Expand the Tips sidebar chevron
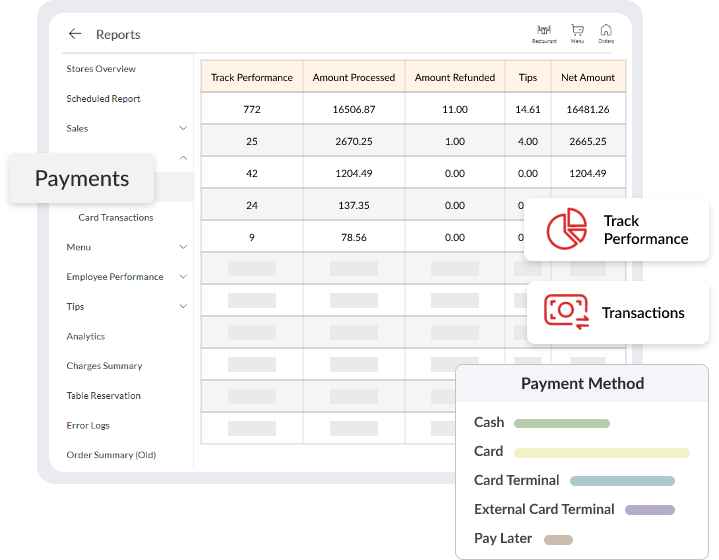 (183, 307)
